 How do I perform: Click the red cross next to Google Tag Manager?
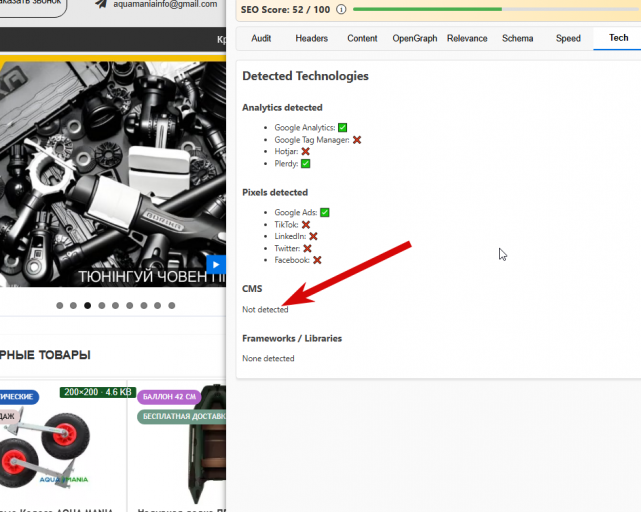(x=357, y=140)
